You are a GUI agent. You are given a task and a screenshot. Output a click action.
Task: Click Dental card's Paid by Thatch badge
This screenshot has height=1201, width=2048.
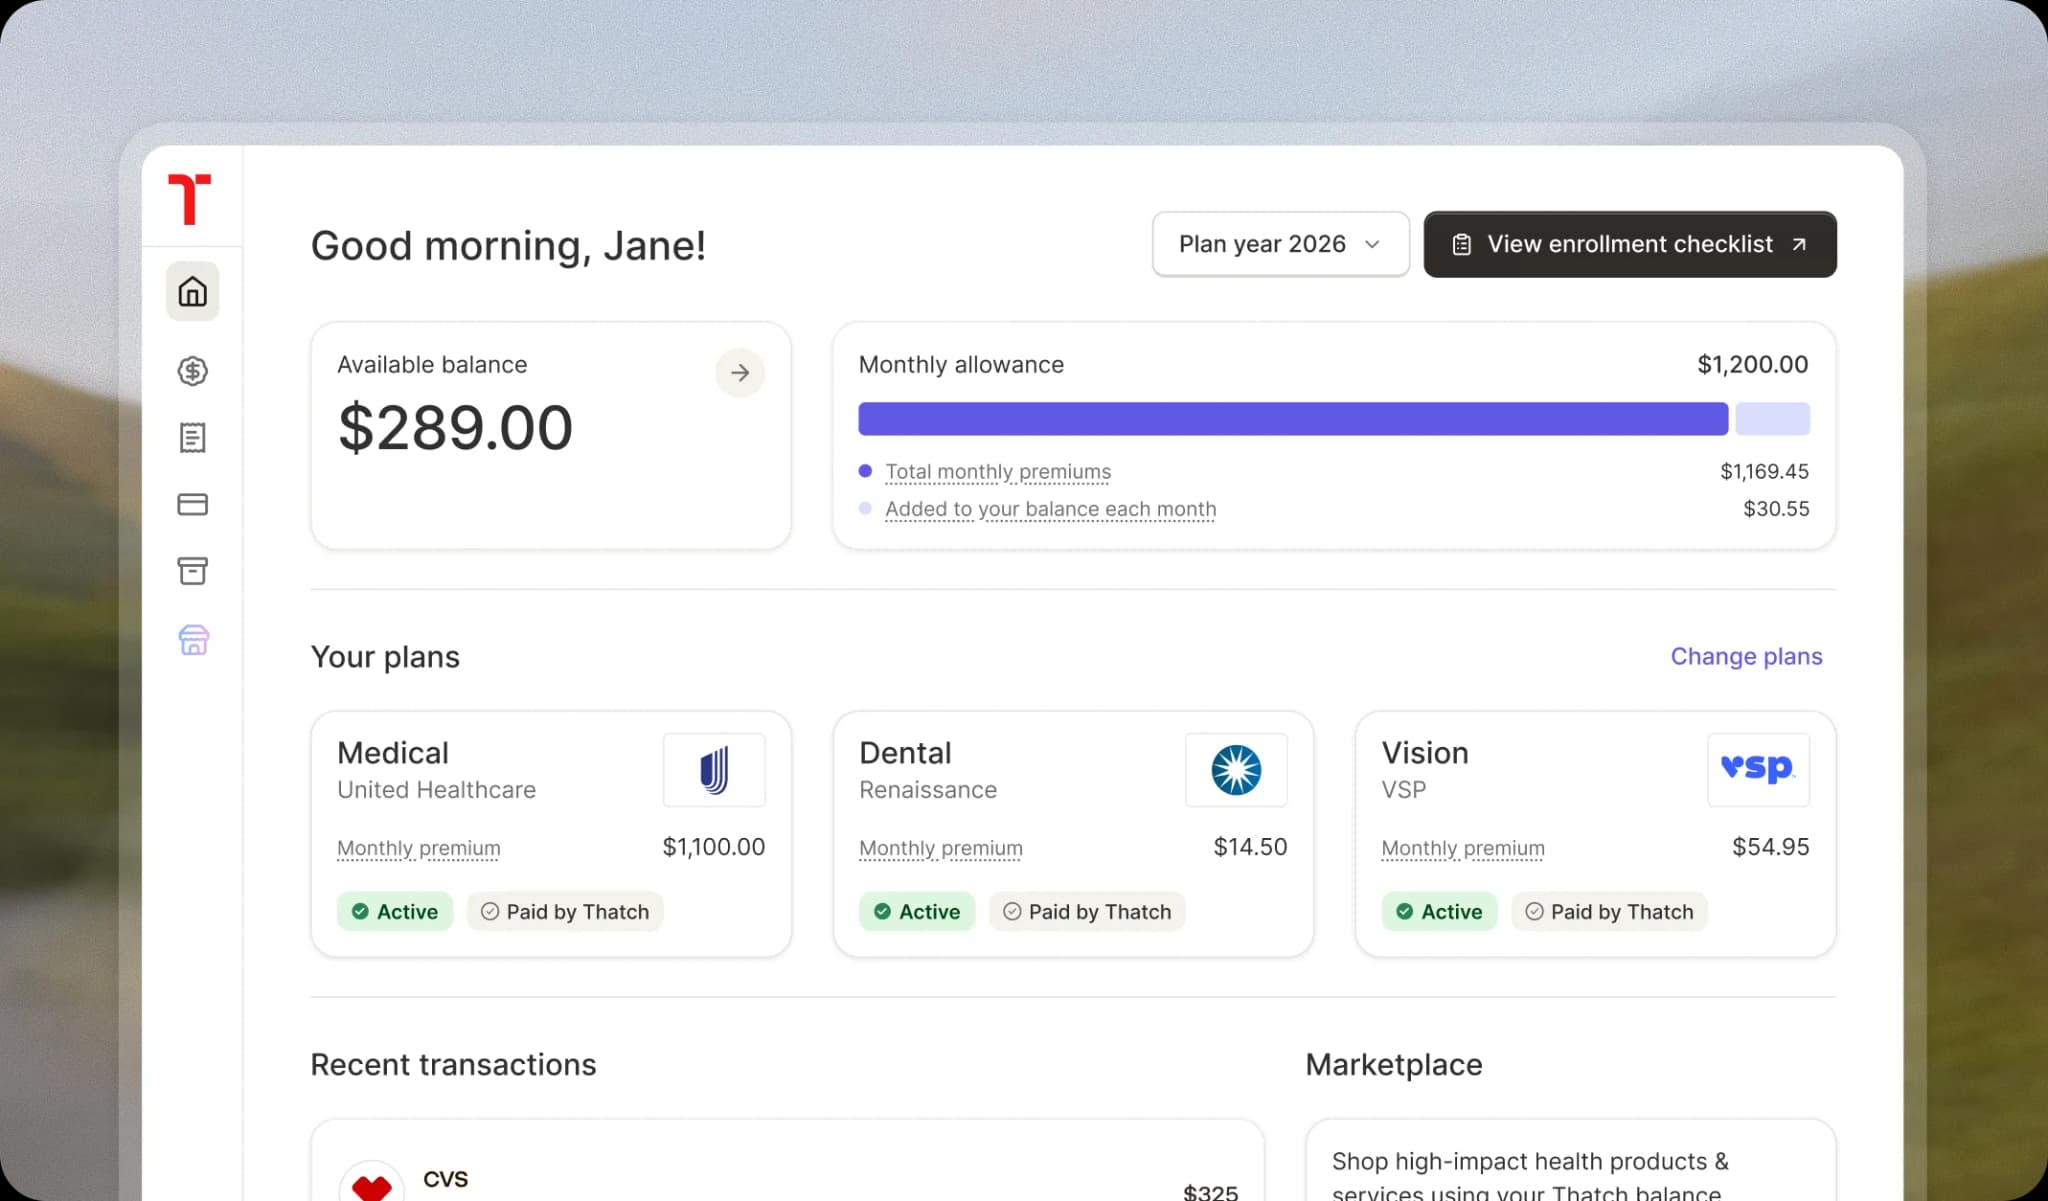[x=1087, y=911]
